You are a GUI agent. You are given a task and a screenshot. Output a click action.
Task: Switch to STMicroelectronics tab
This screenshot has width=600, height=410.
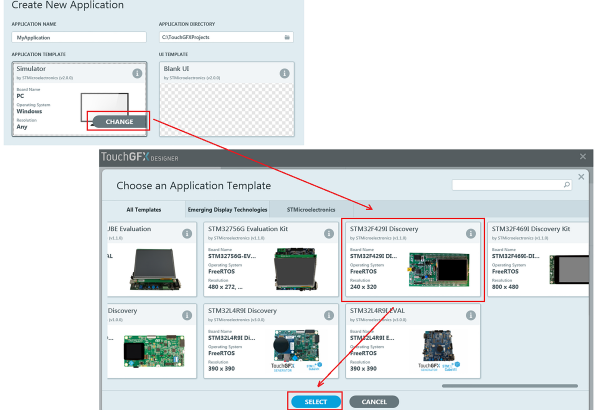(x=310, y=209)
